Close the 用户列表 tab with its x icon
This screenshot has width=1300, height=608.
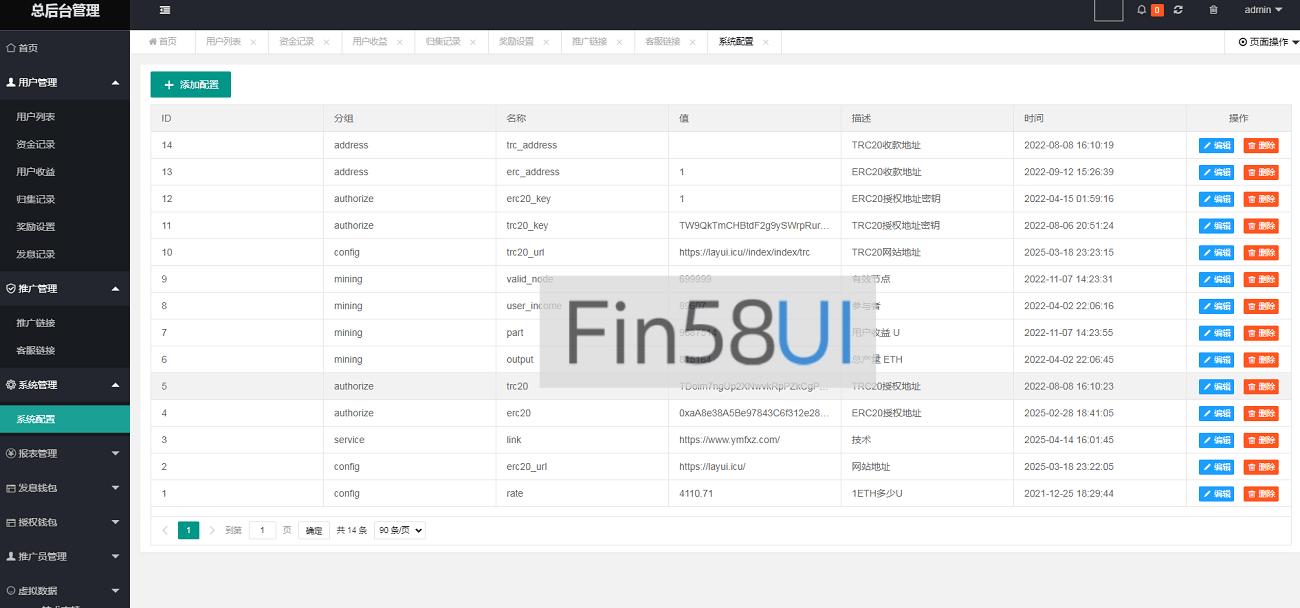click(253, 42)
